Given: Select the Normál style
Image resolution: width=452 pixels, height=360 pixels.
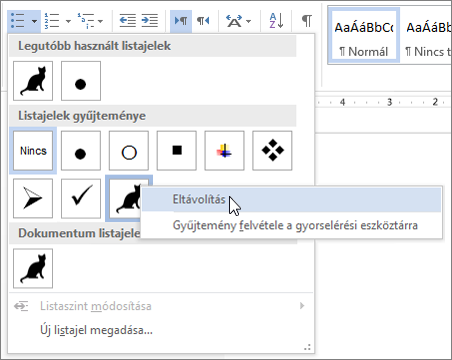Looking at the screenshot, I should point(364,36).
